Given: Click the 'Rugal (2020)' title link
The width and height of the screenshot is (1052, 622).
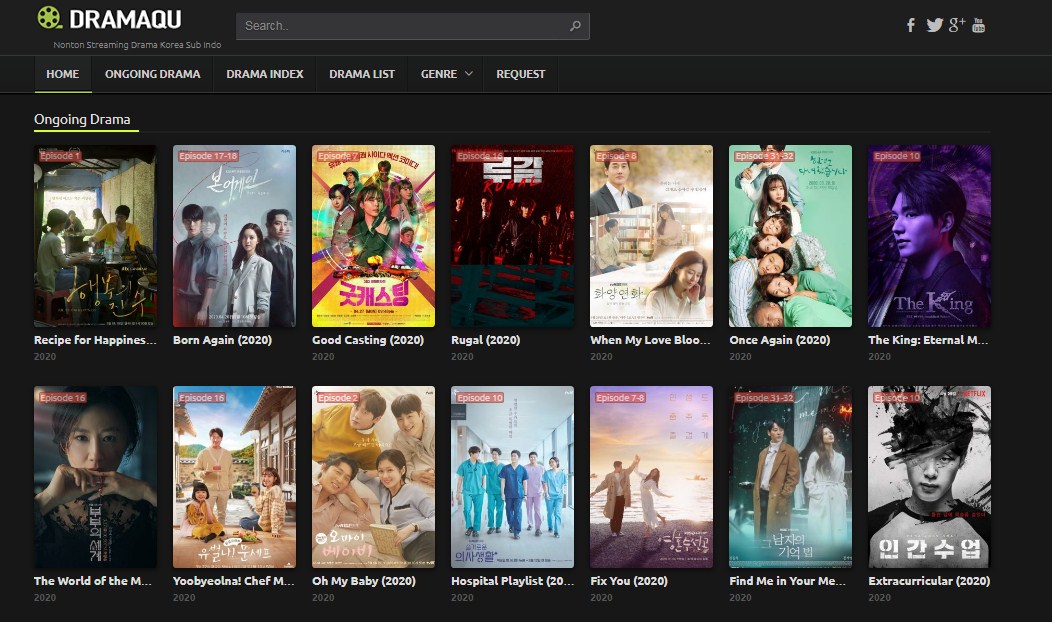Looking at the screenshot, I should point(486,340).
